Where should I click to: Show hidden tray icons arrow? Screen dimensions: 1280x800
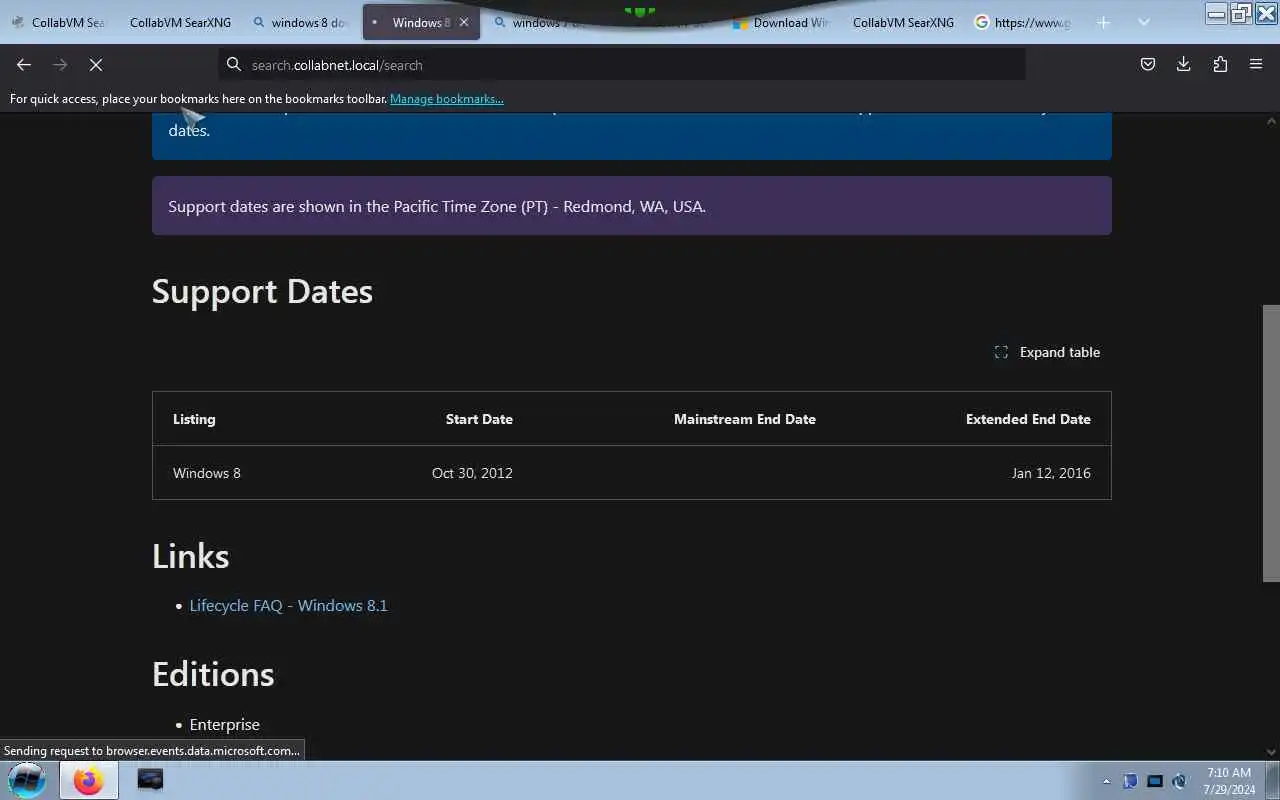point(1106,781)
